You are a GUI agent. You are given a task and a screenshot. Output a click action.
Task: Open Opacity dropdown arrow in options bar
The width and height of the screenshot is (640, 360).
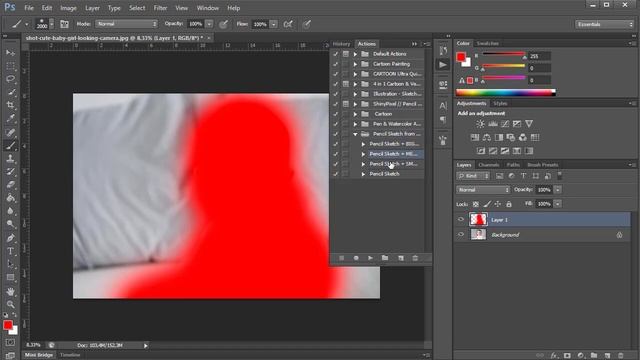click(209, 24)
